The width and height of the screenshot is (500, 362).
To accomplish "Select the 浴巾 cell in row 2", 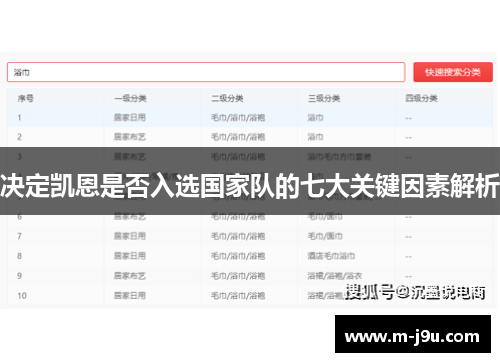I will (x=315, y=137).
